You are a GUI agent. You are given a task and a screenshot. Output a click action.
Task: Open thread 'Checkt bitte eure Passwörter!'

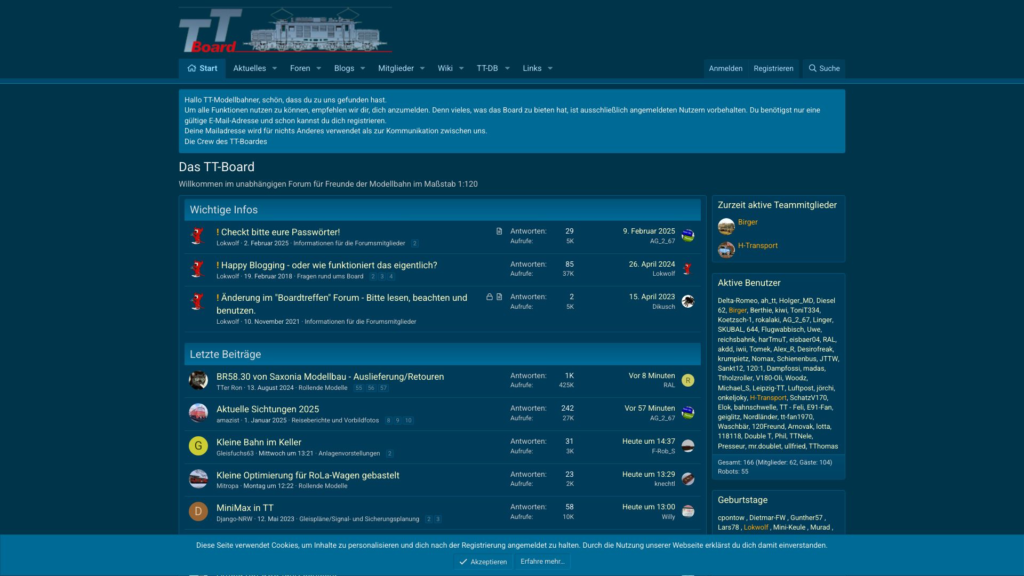pyautogui.click(x=280, y=232)
